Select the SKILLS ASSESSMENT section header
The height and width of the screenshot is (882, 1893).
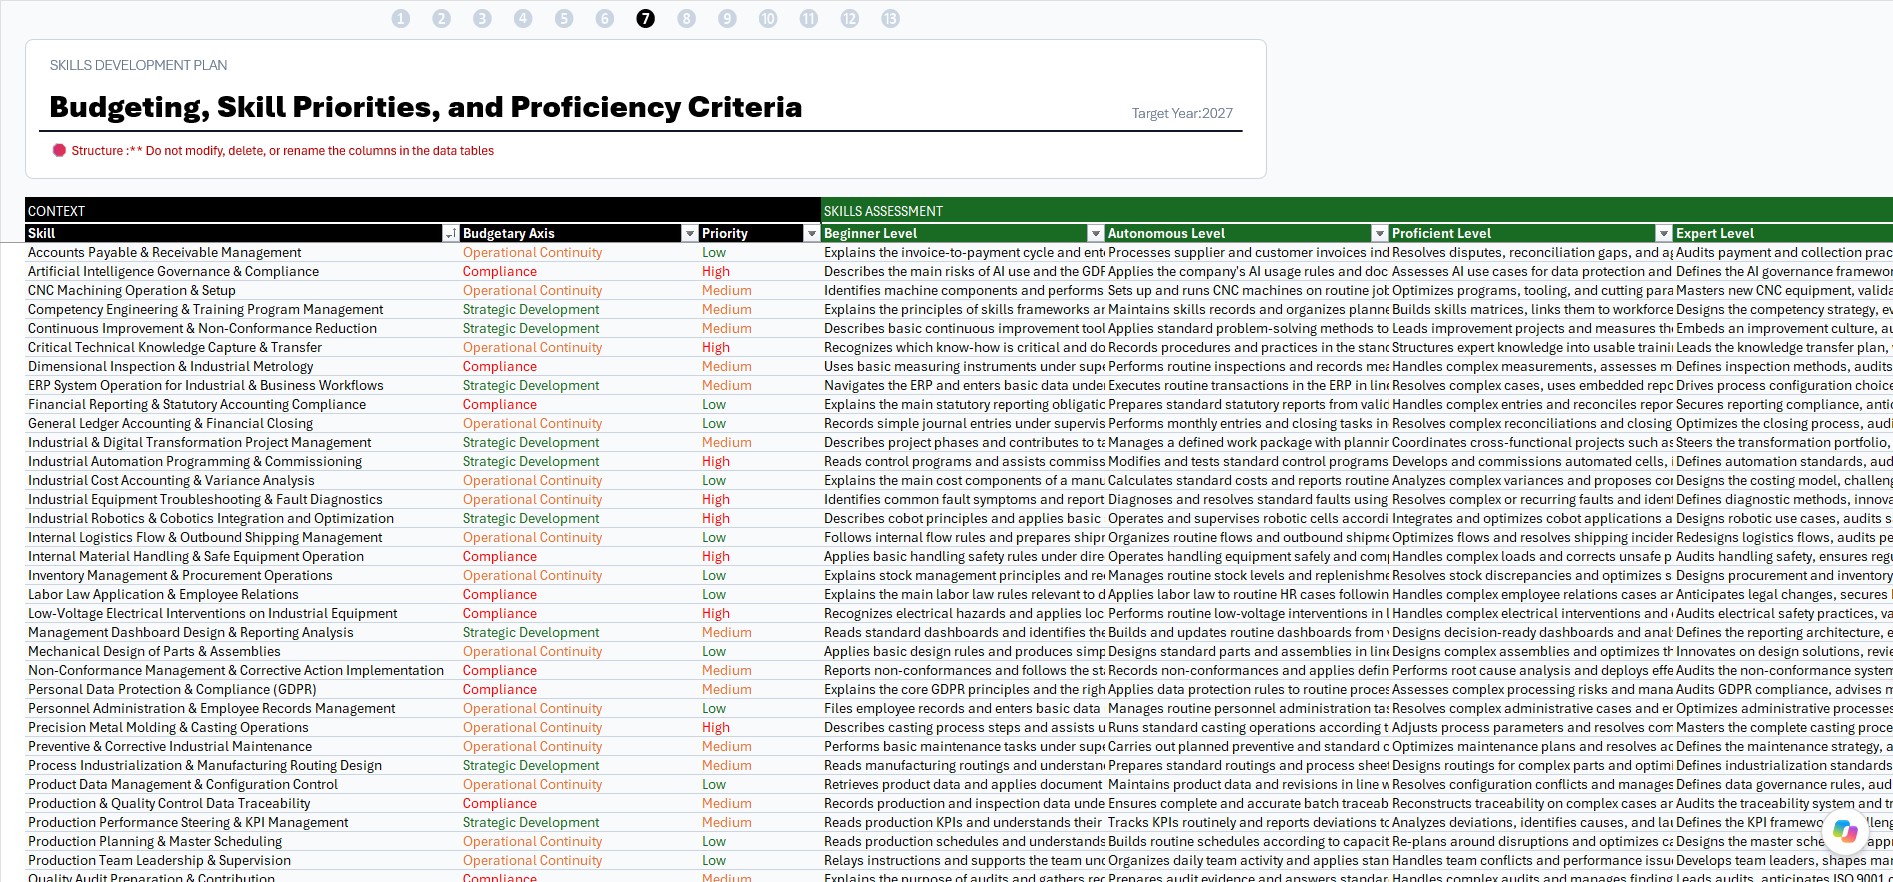point(1357,211)
